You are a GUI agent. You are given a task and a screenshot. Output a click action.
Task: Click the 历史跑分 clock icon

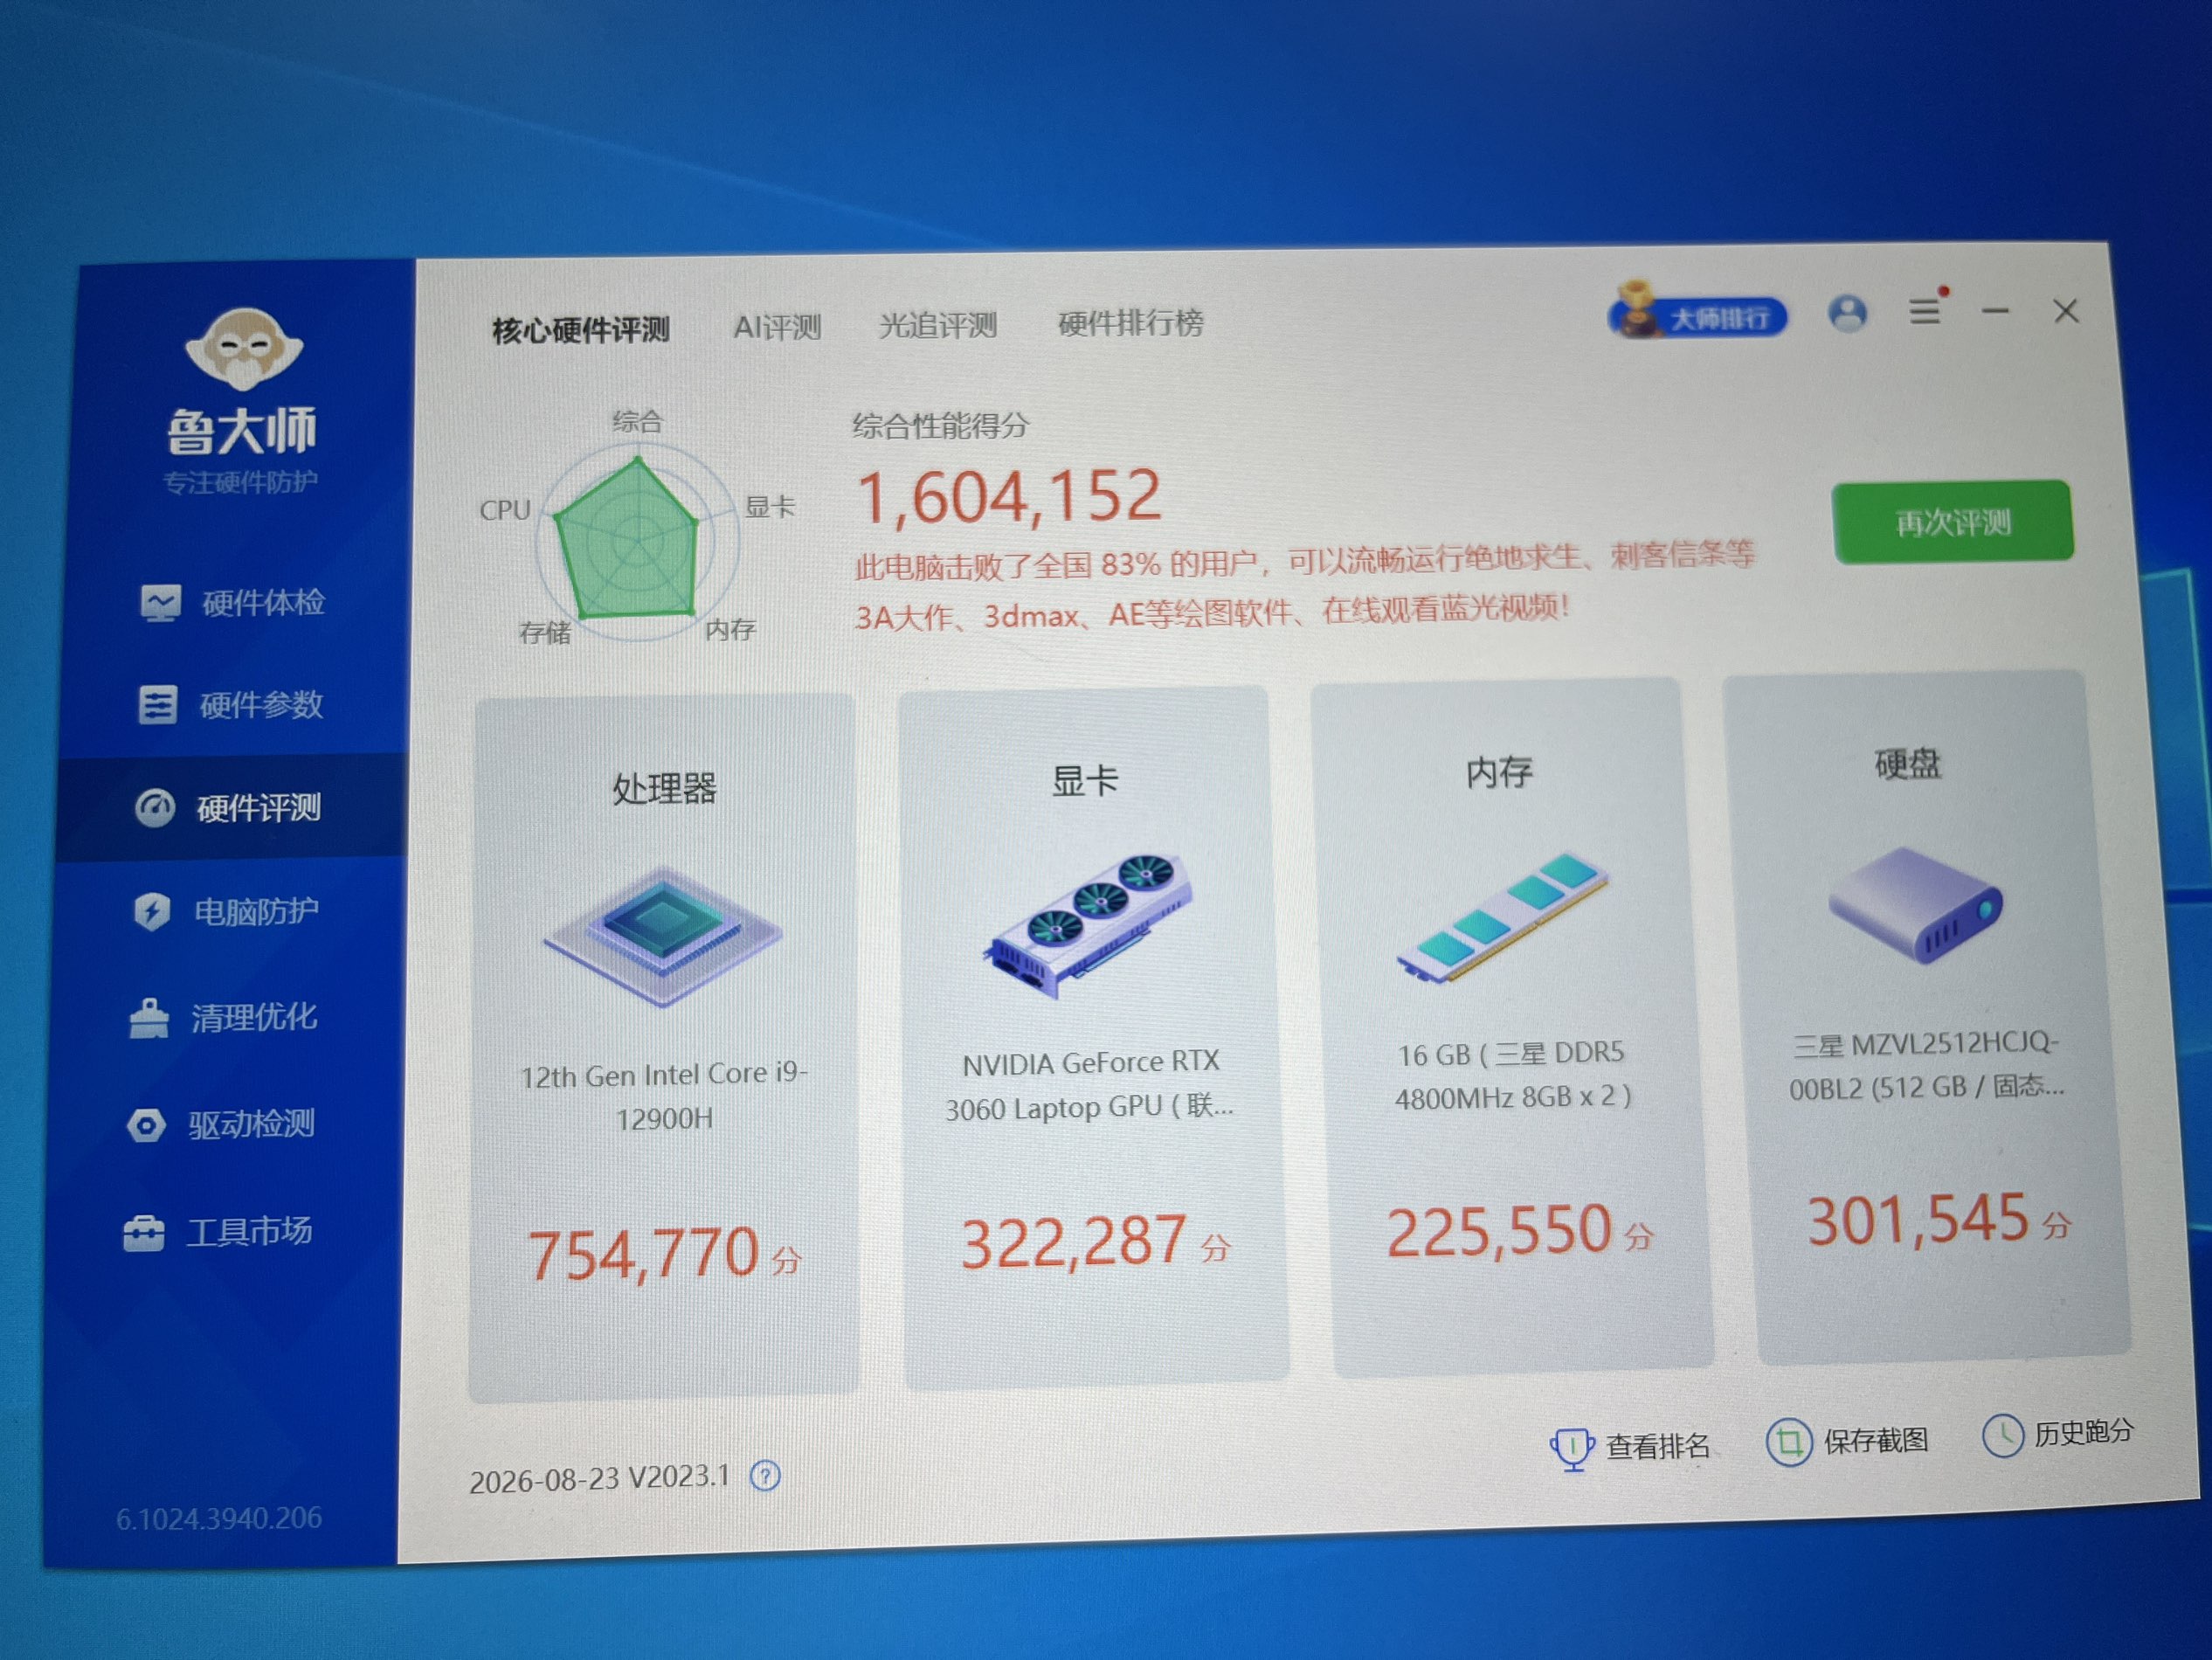click(x=2003, y=1436)
